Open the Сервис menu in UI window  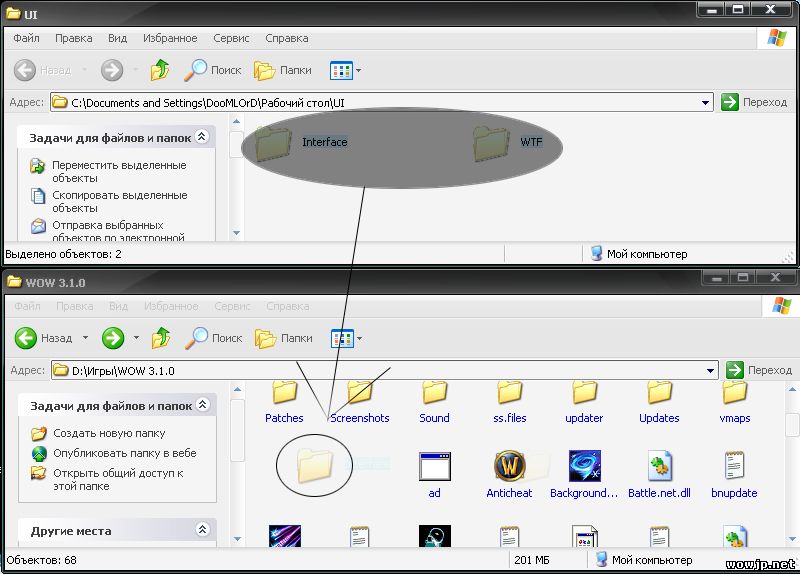tap(231, 38)
